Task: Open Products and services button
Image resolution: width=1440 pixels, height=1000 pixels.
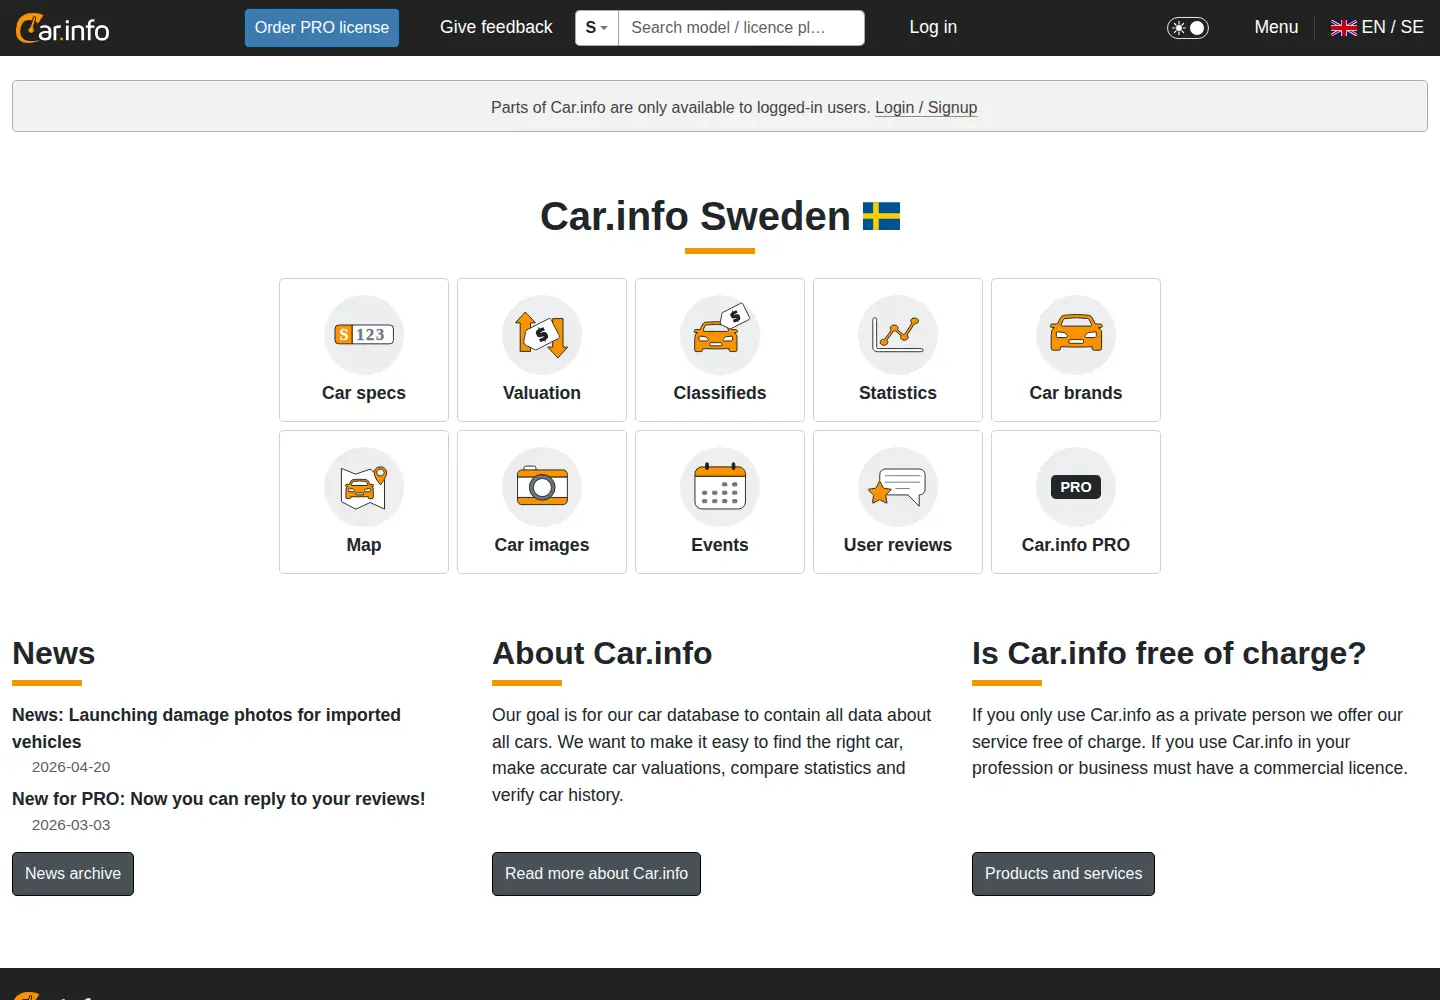Action: 1063,874
